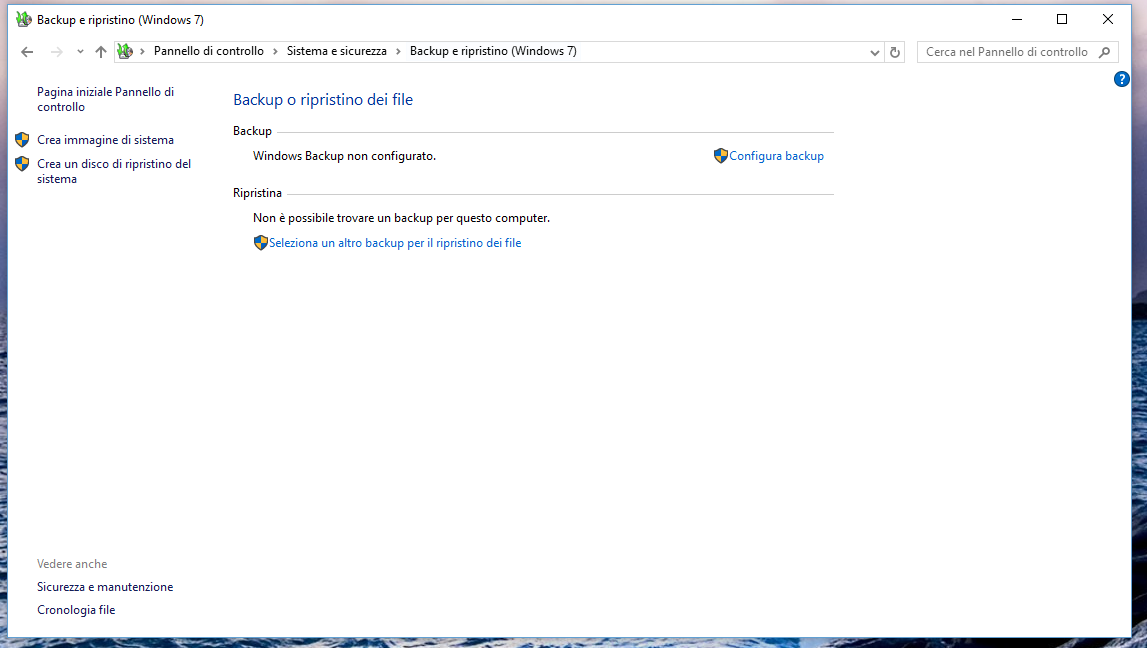This screenshot has height=648, width=1147.
Task: Expand chevron after Pannello di controllo breadcrumb
Action: [276, 51]
